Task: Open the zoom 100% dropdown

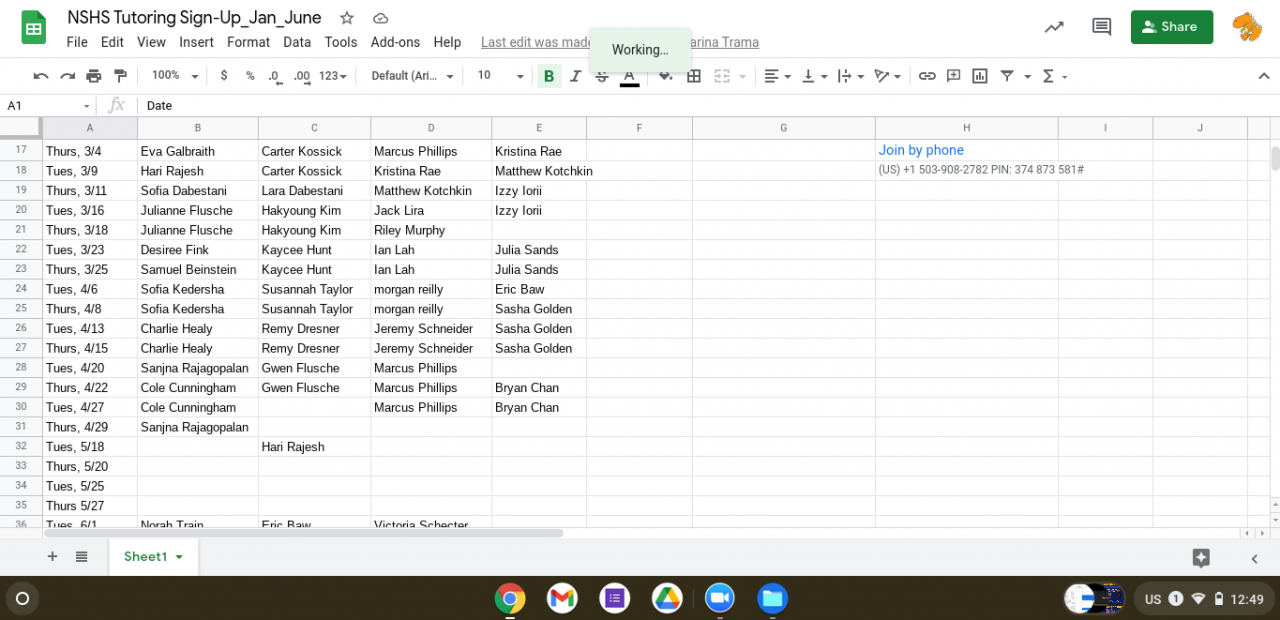Action: pos(175,76)
